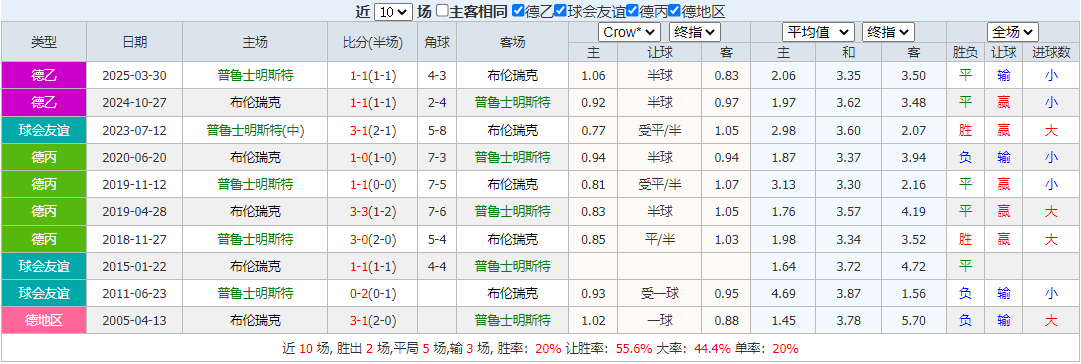Click the 3.87 draw odds value
This screenshot has height=364, width=1081.
coord(849,294)
